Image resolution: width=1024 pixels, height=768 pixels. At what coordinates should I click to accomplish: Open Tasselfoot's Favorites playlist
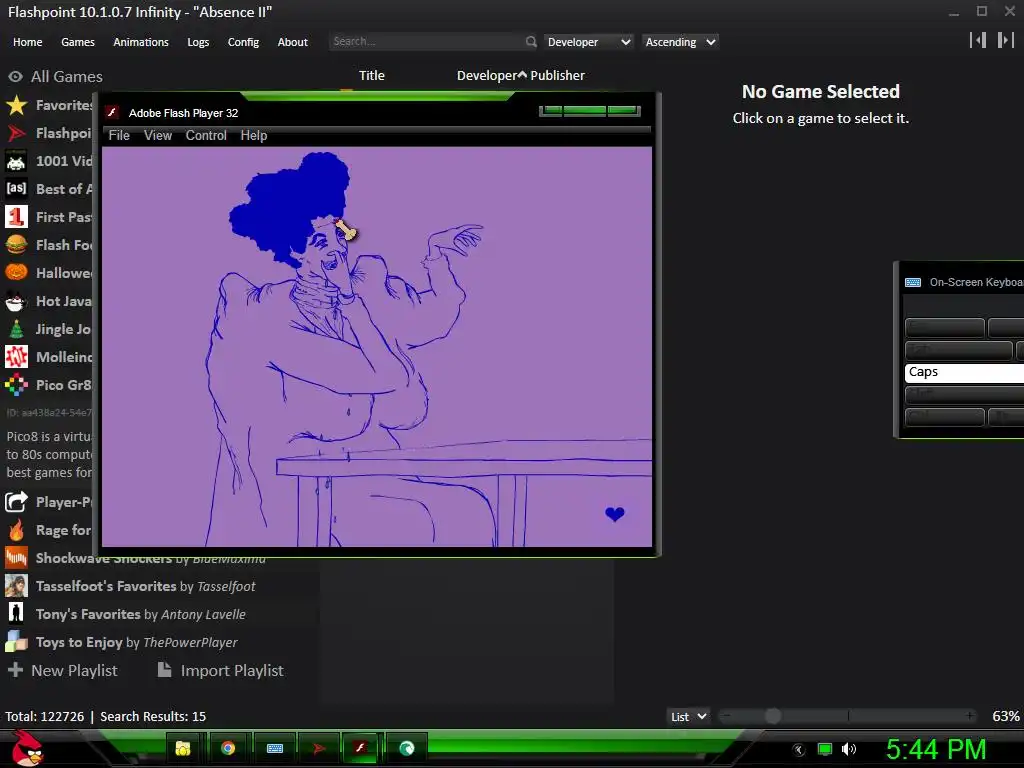145,586
